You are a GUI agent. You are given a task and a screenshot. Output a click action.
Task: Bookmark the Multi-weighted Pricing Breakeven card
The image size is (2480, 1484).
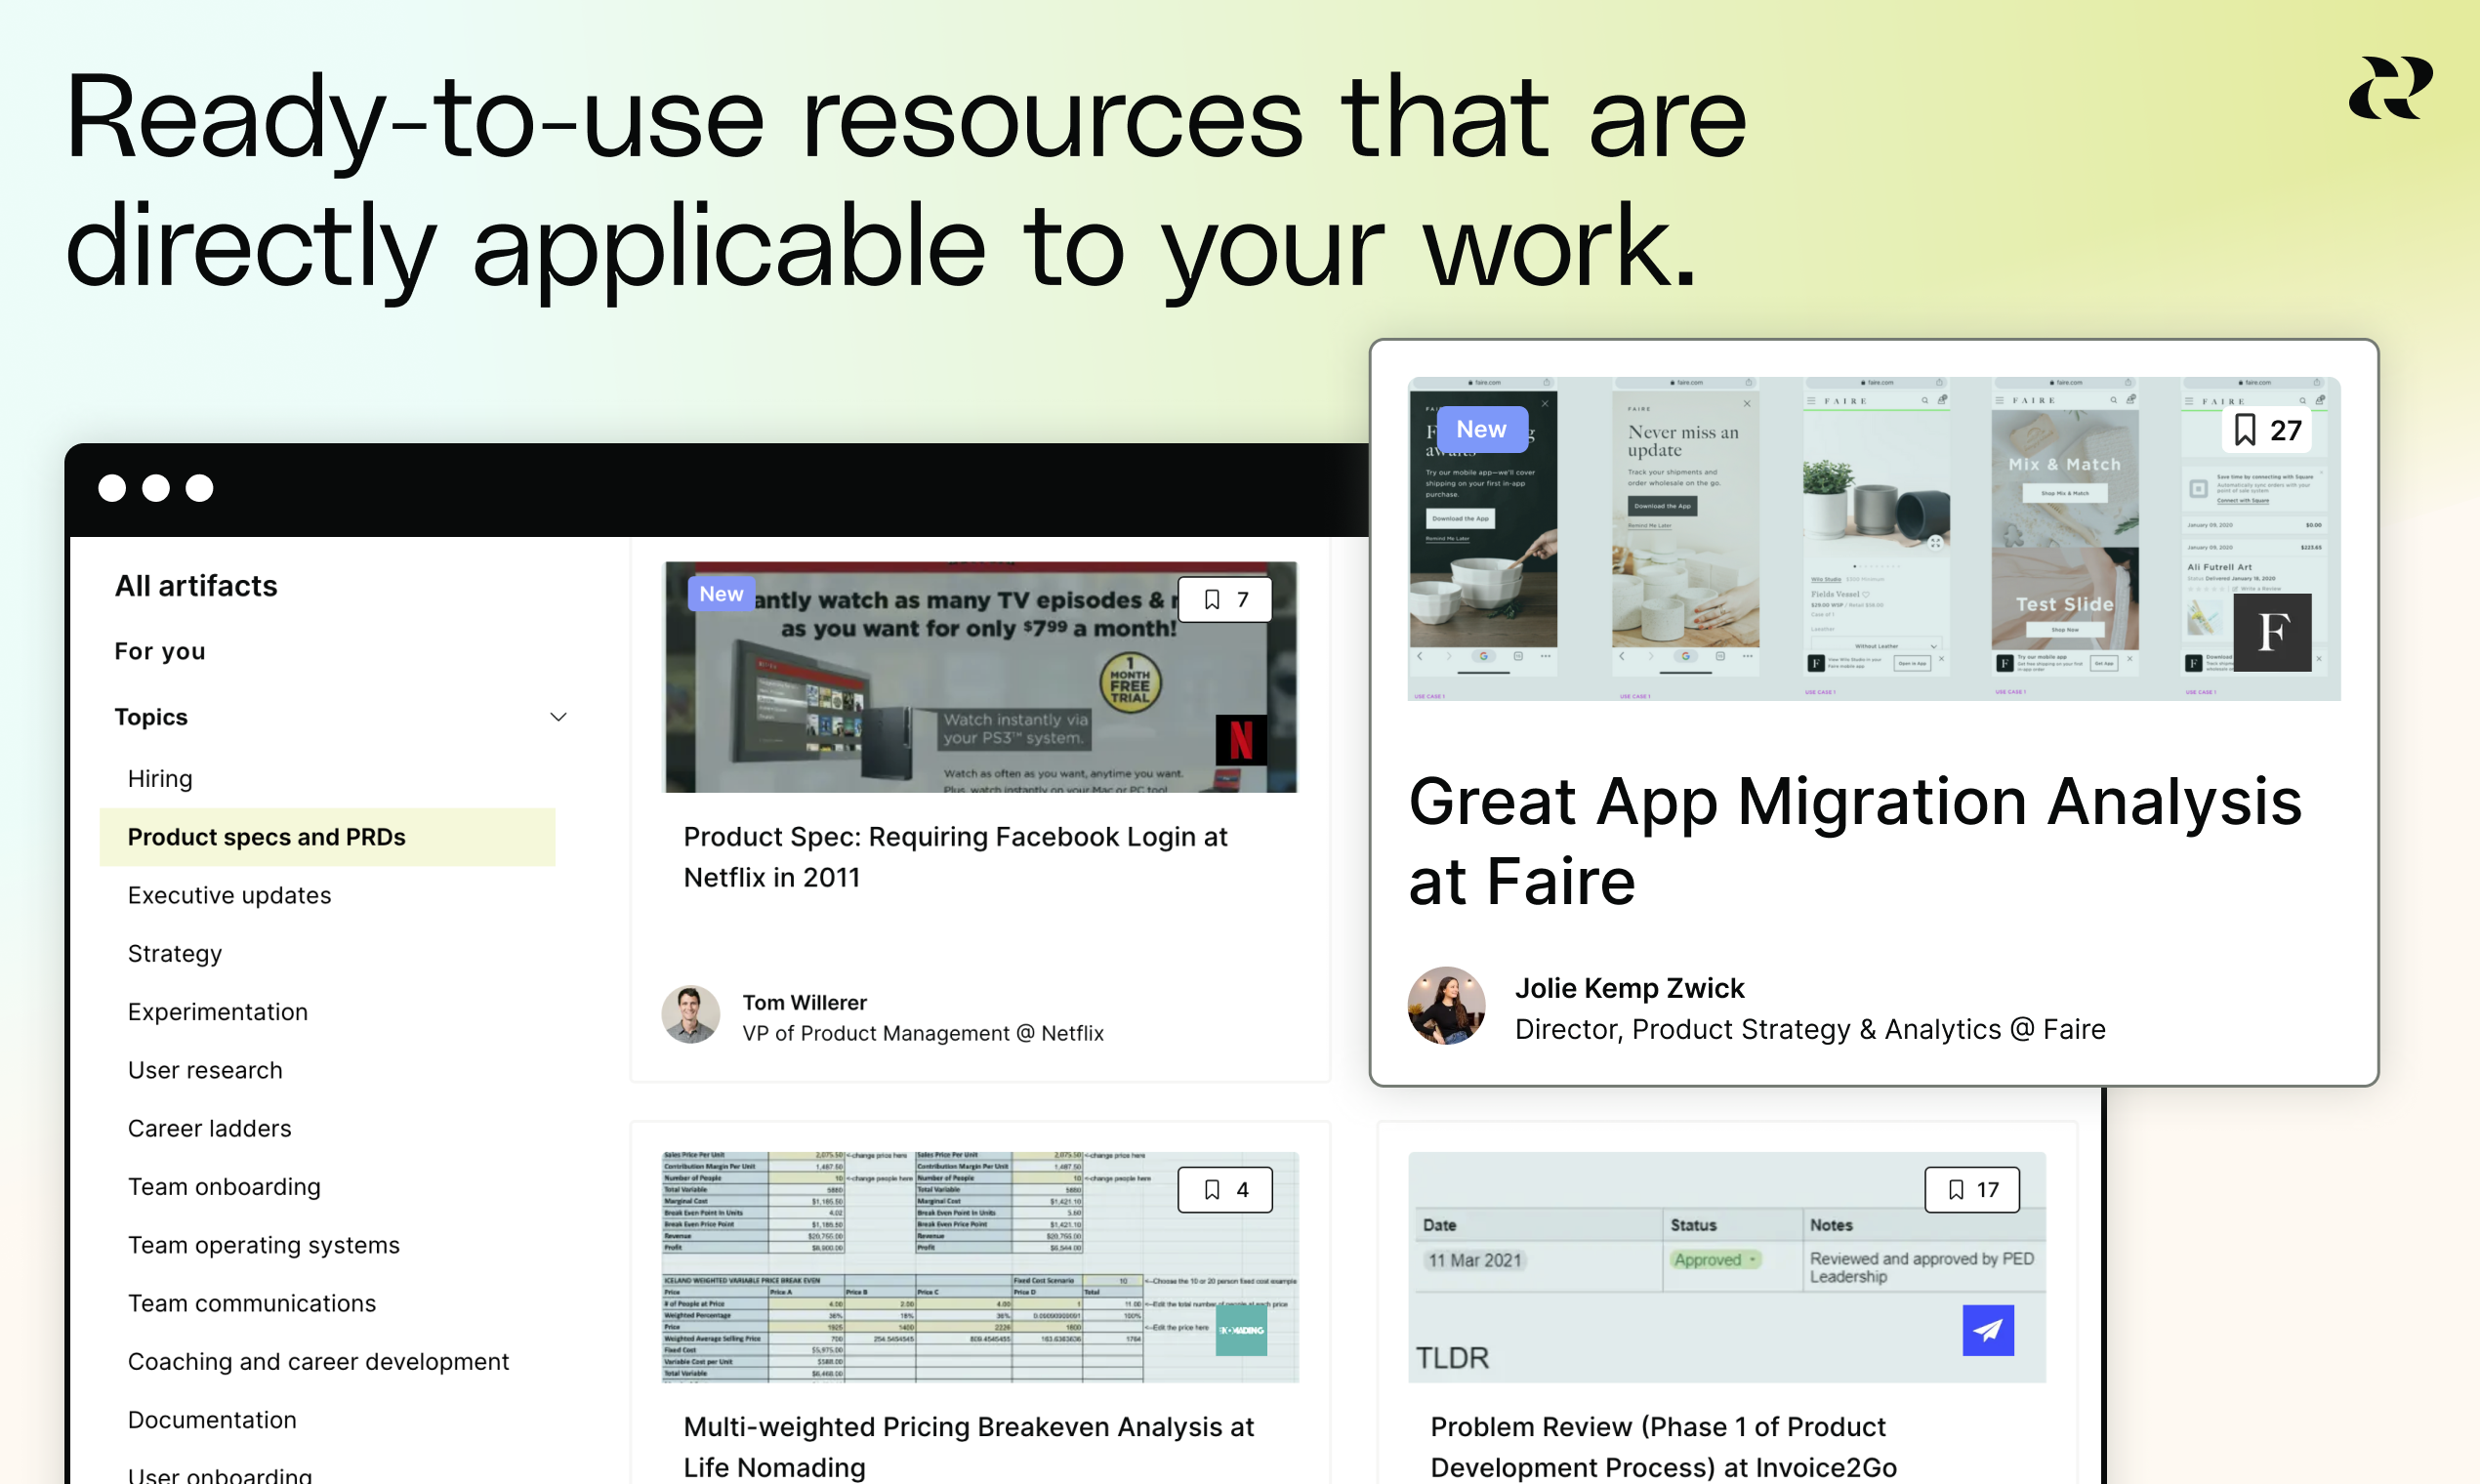1225,1189
